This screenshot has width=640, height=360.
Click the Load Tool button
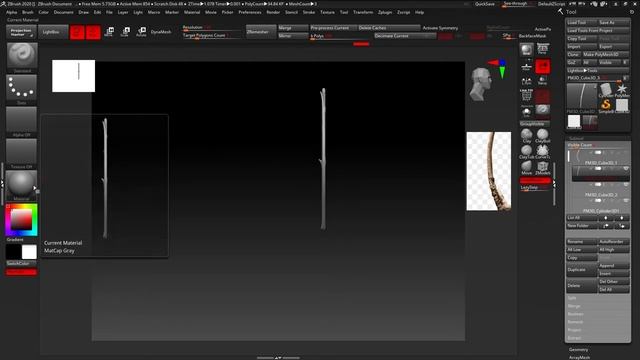point(581,22)
